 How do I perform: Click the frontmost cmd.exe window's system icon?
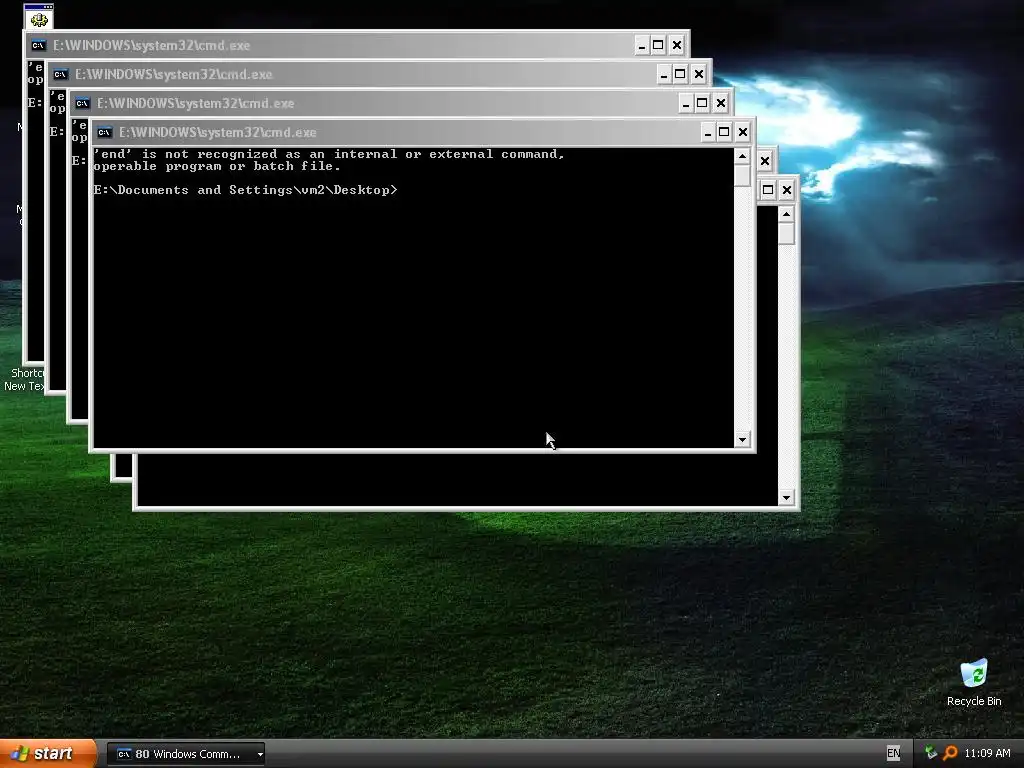pyautogui.click(x=104, y=133)
